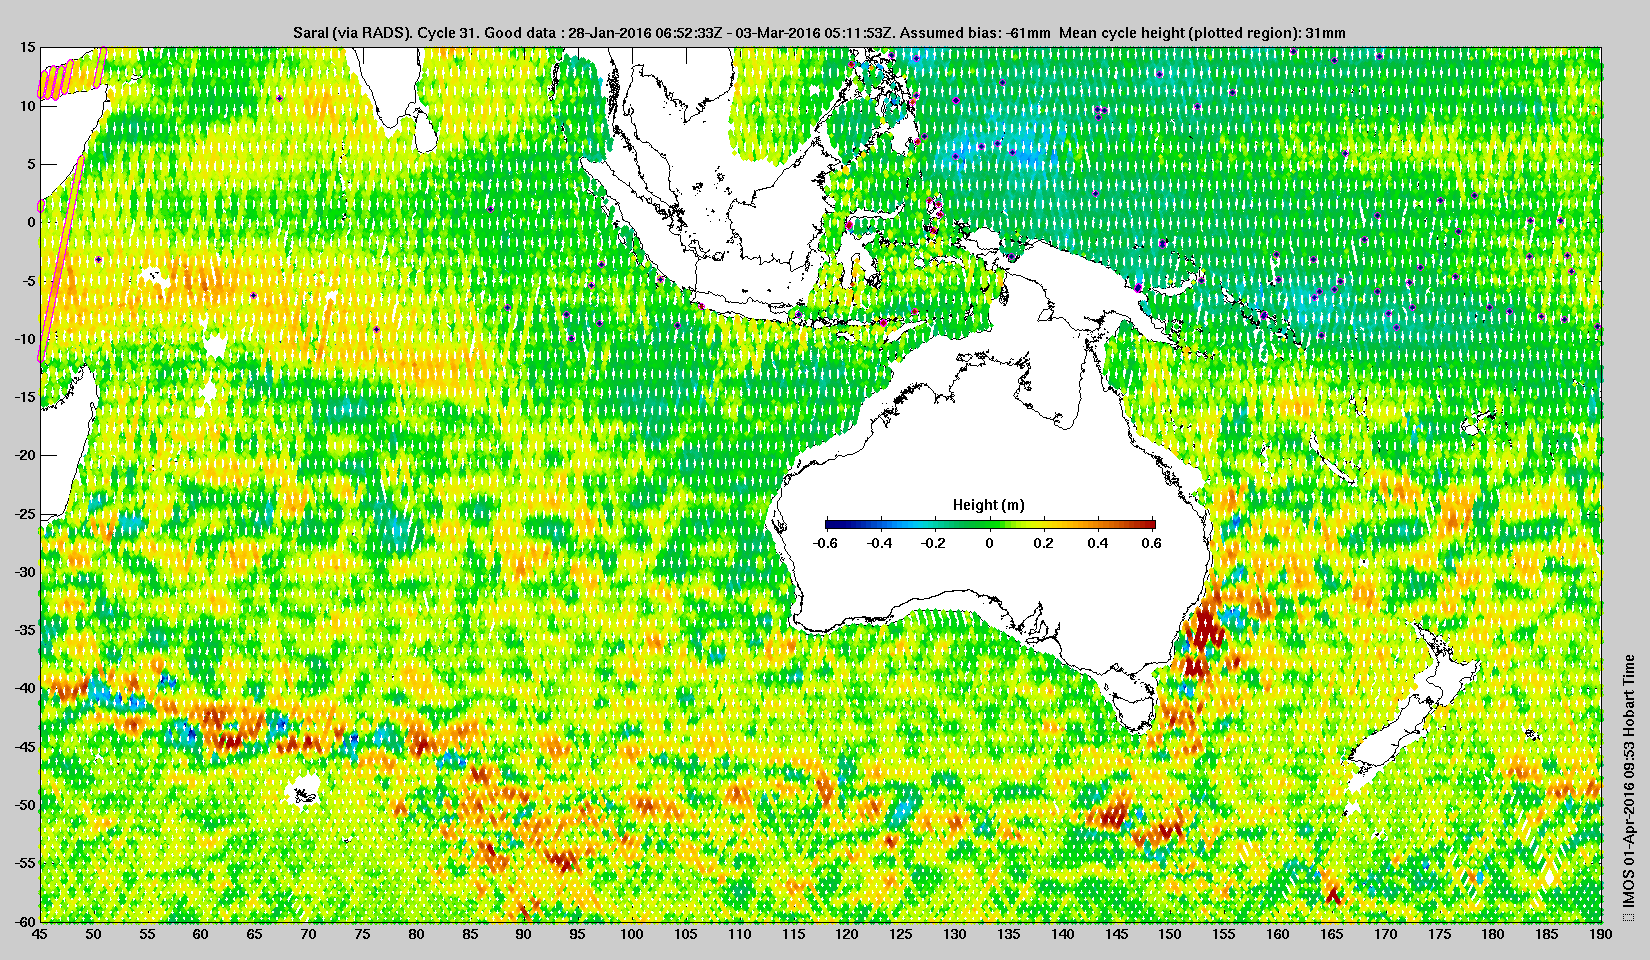Image resolution: width=1650 pixels, height=960 pixels.
Task: Click the '-0.6' colorbar tick label
Action: click(x=825, y=544)
